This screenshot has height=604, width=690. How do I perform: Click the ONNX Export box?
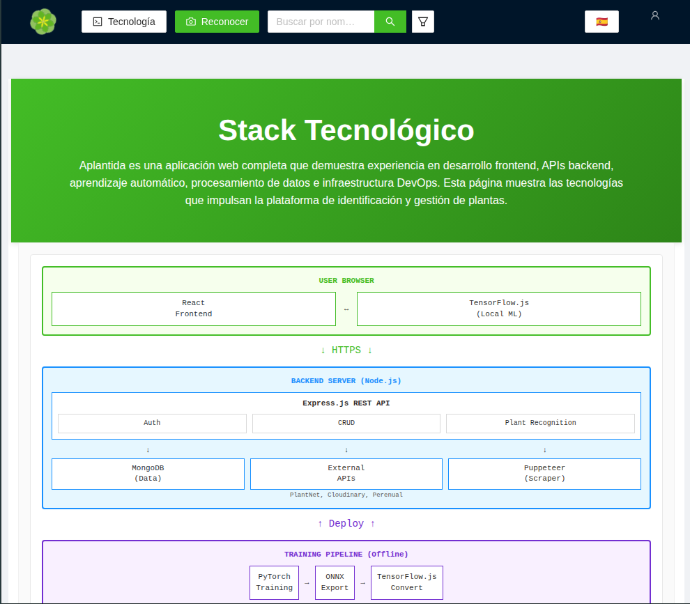334,582
